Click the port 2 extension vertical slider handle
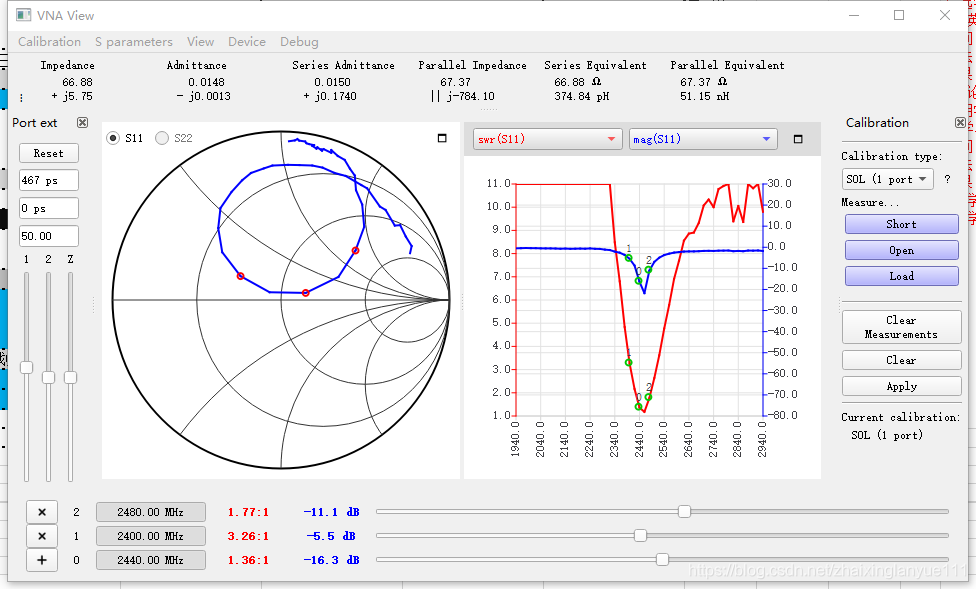Viewport: 976px width, 589px height. point(48,377)
